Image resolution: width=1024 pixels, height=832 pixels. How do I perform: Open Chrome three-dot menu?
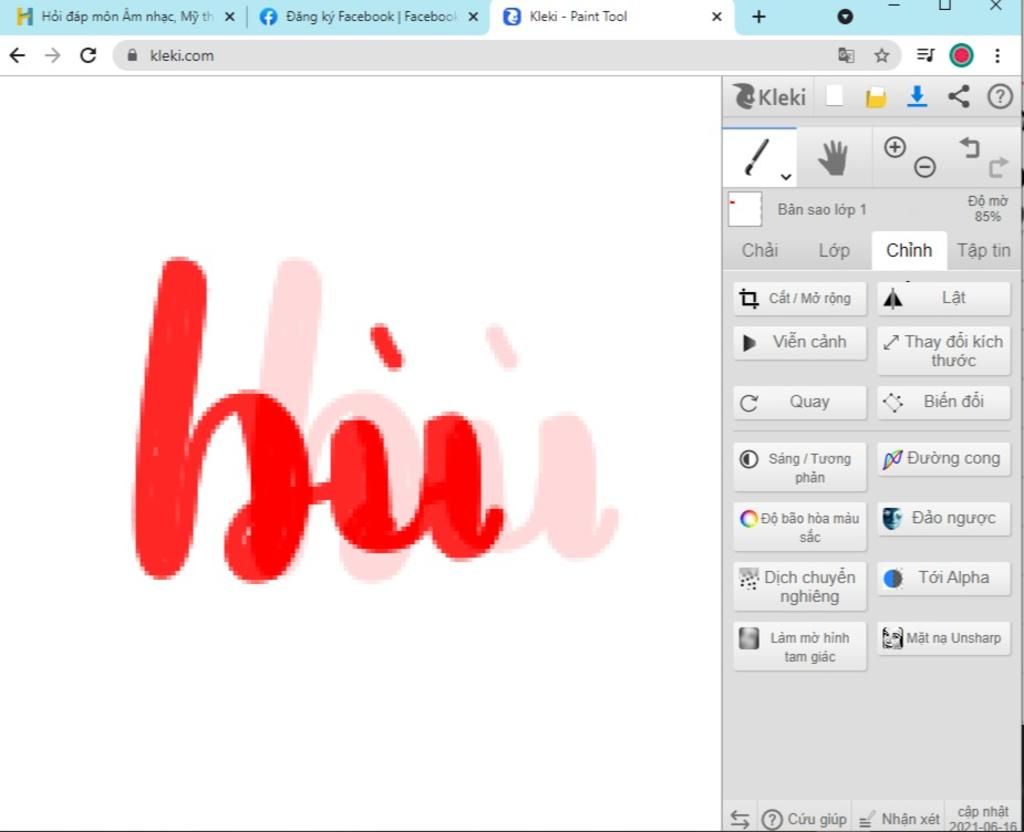[997, 56]
